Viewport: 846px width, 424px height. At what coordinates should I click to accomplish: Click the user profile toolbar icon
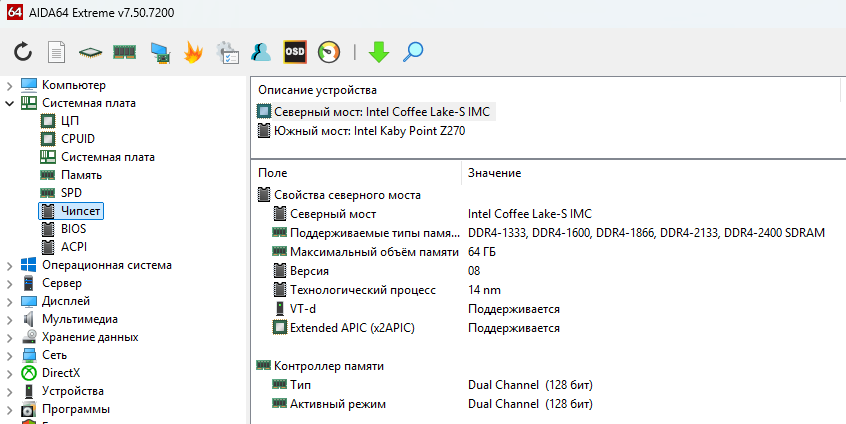[x=261, y=52]
